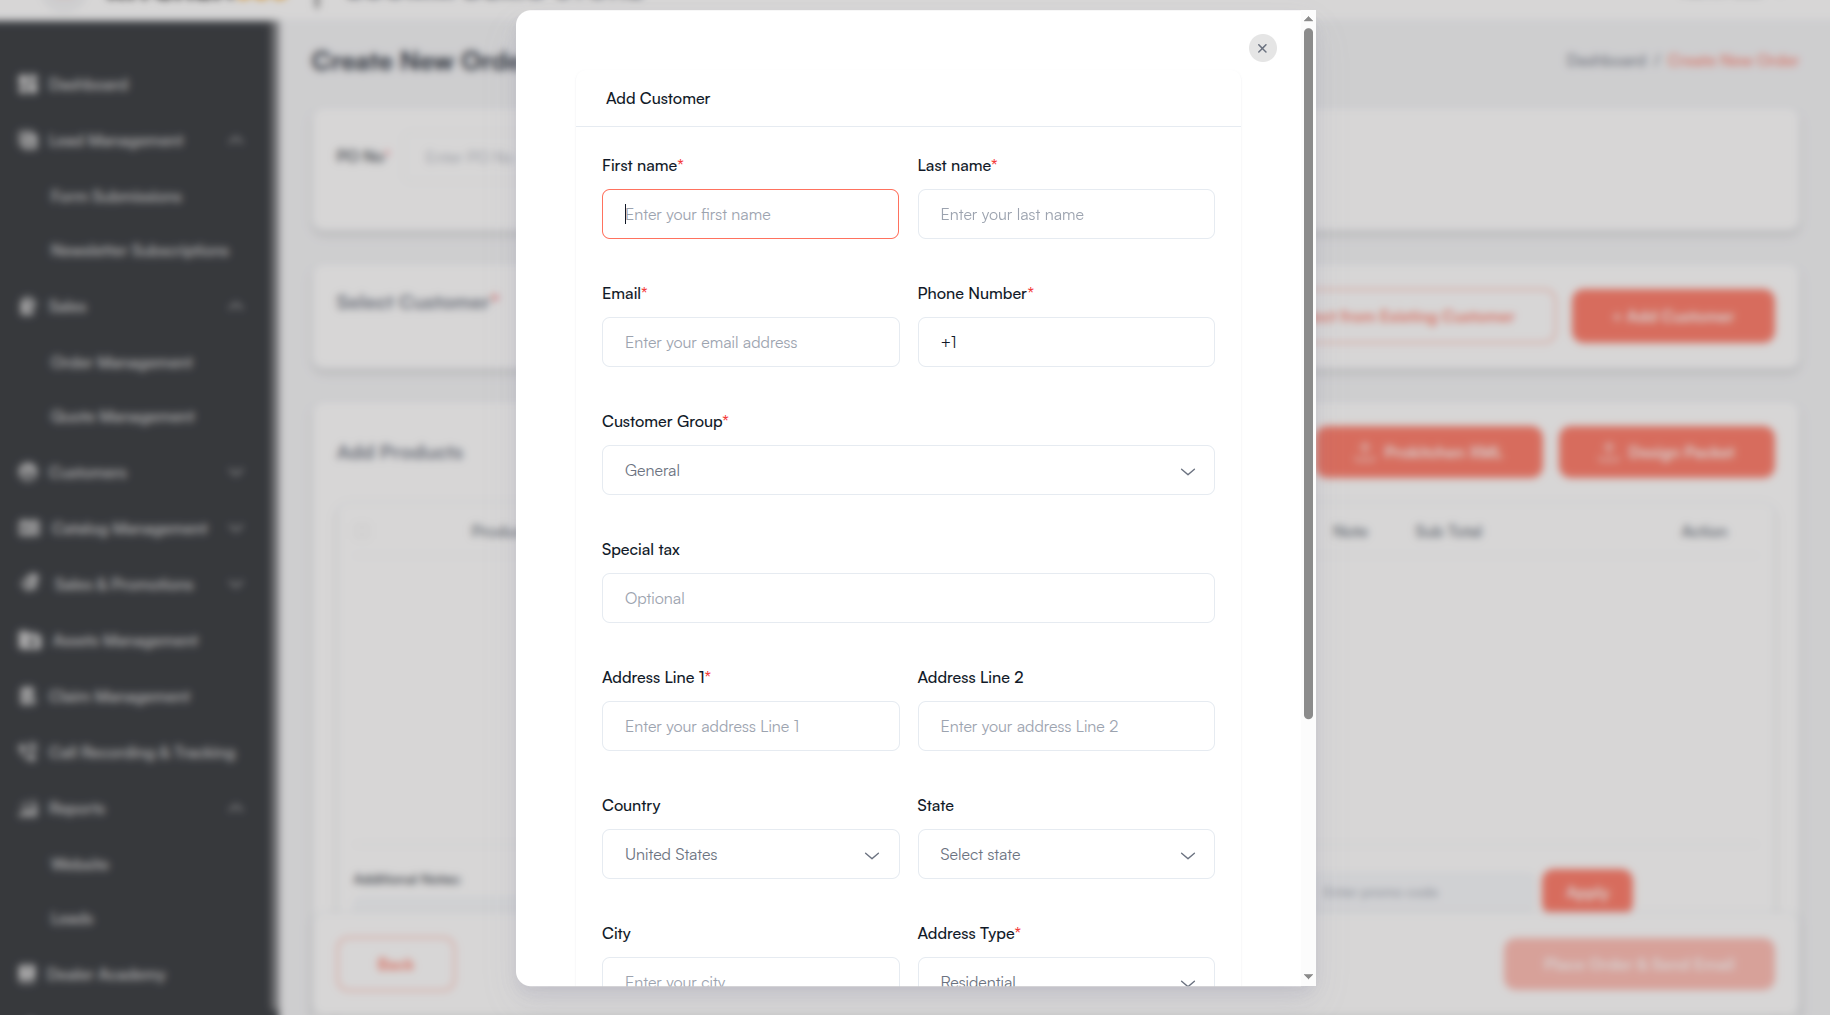Screen dimensions: 1830x1015
Task: Close the Add Customer dialog
Action: pos(1262,48)
